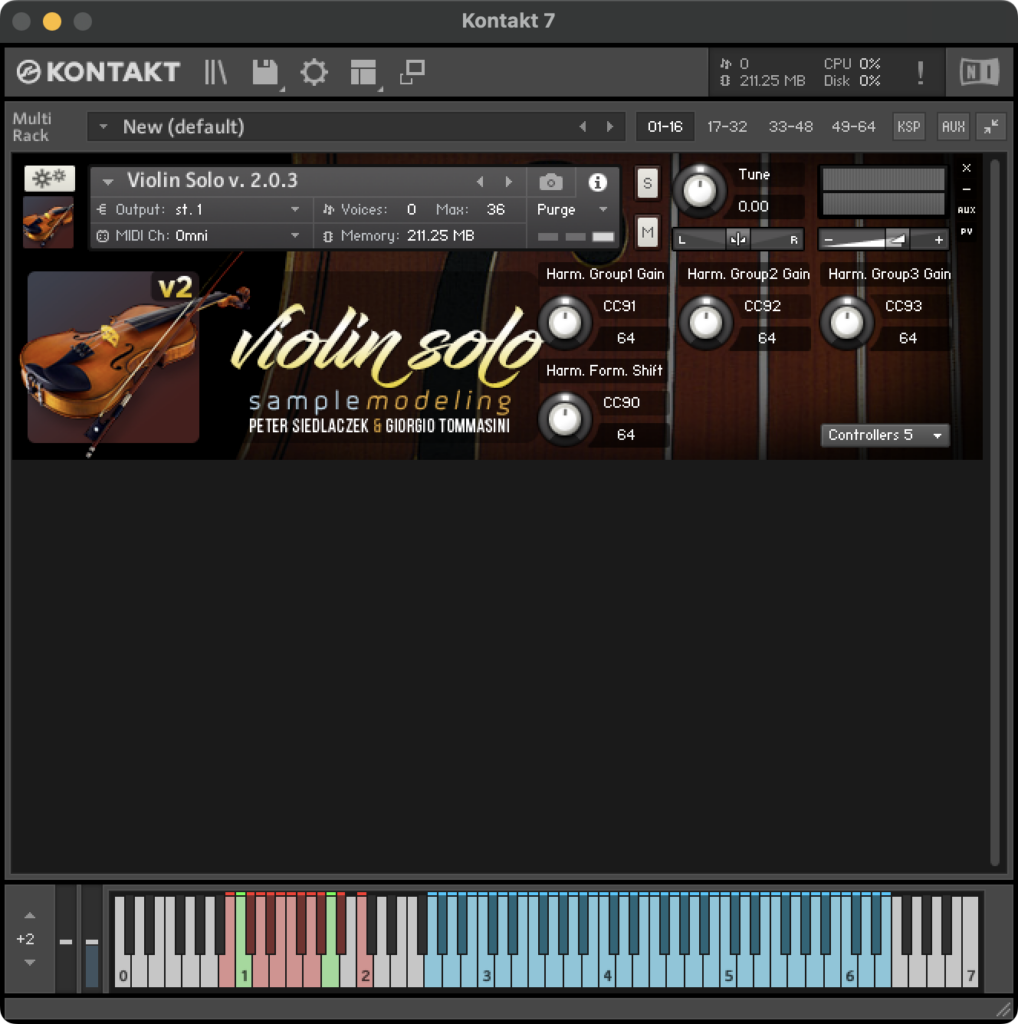
Task: Load previous instrument with left arrow
Action: pyautogui.click(x=480, y=182)
